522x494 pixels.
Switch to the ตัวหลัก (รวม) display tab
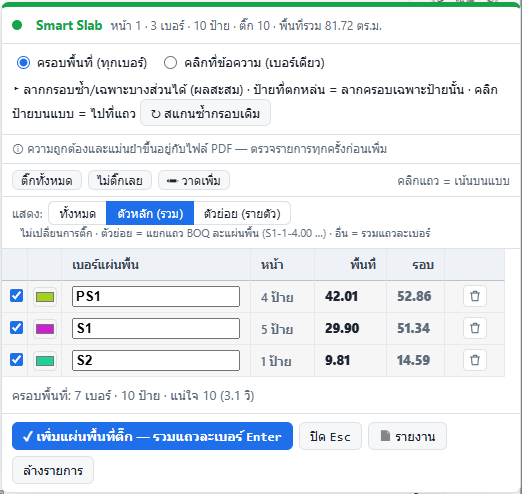[150, 213]
